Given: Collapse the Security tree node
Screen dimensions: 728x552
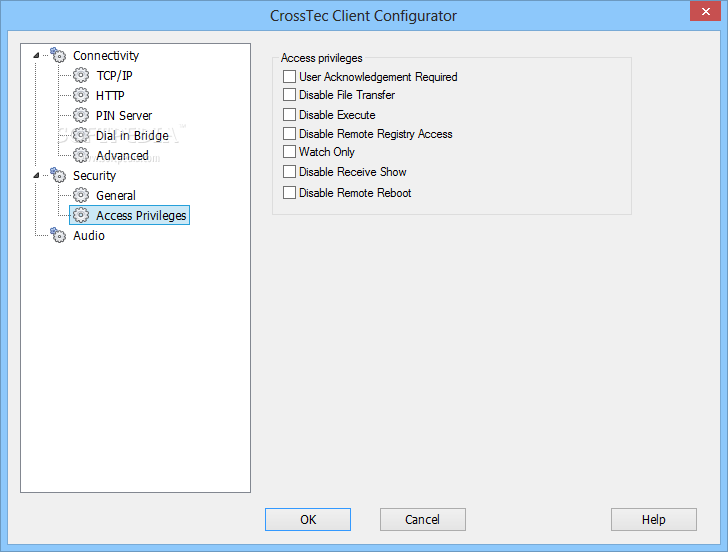Looking at the screenshot, I should [36, 175].
